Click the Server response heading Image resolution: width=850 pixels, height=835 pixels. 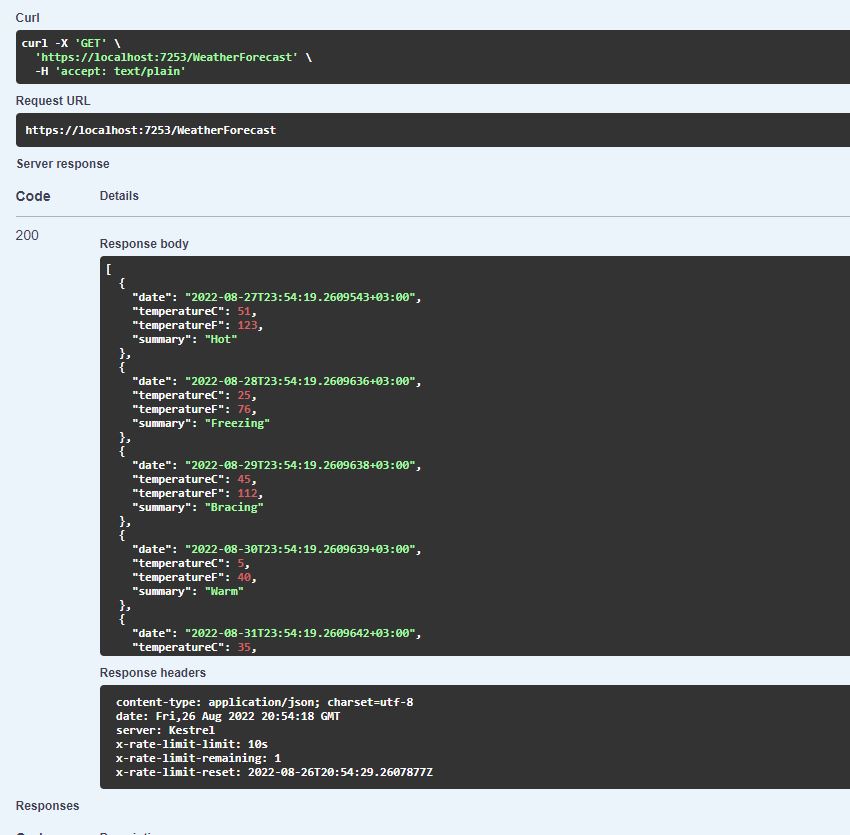[63, 164]
